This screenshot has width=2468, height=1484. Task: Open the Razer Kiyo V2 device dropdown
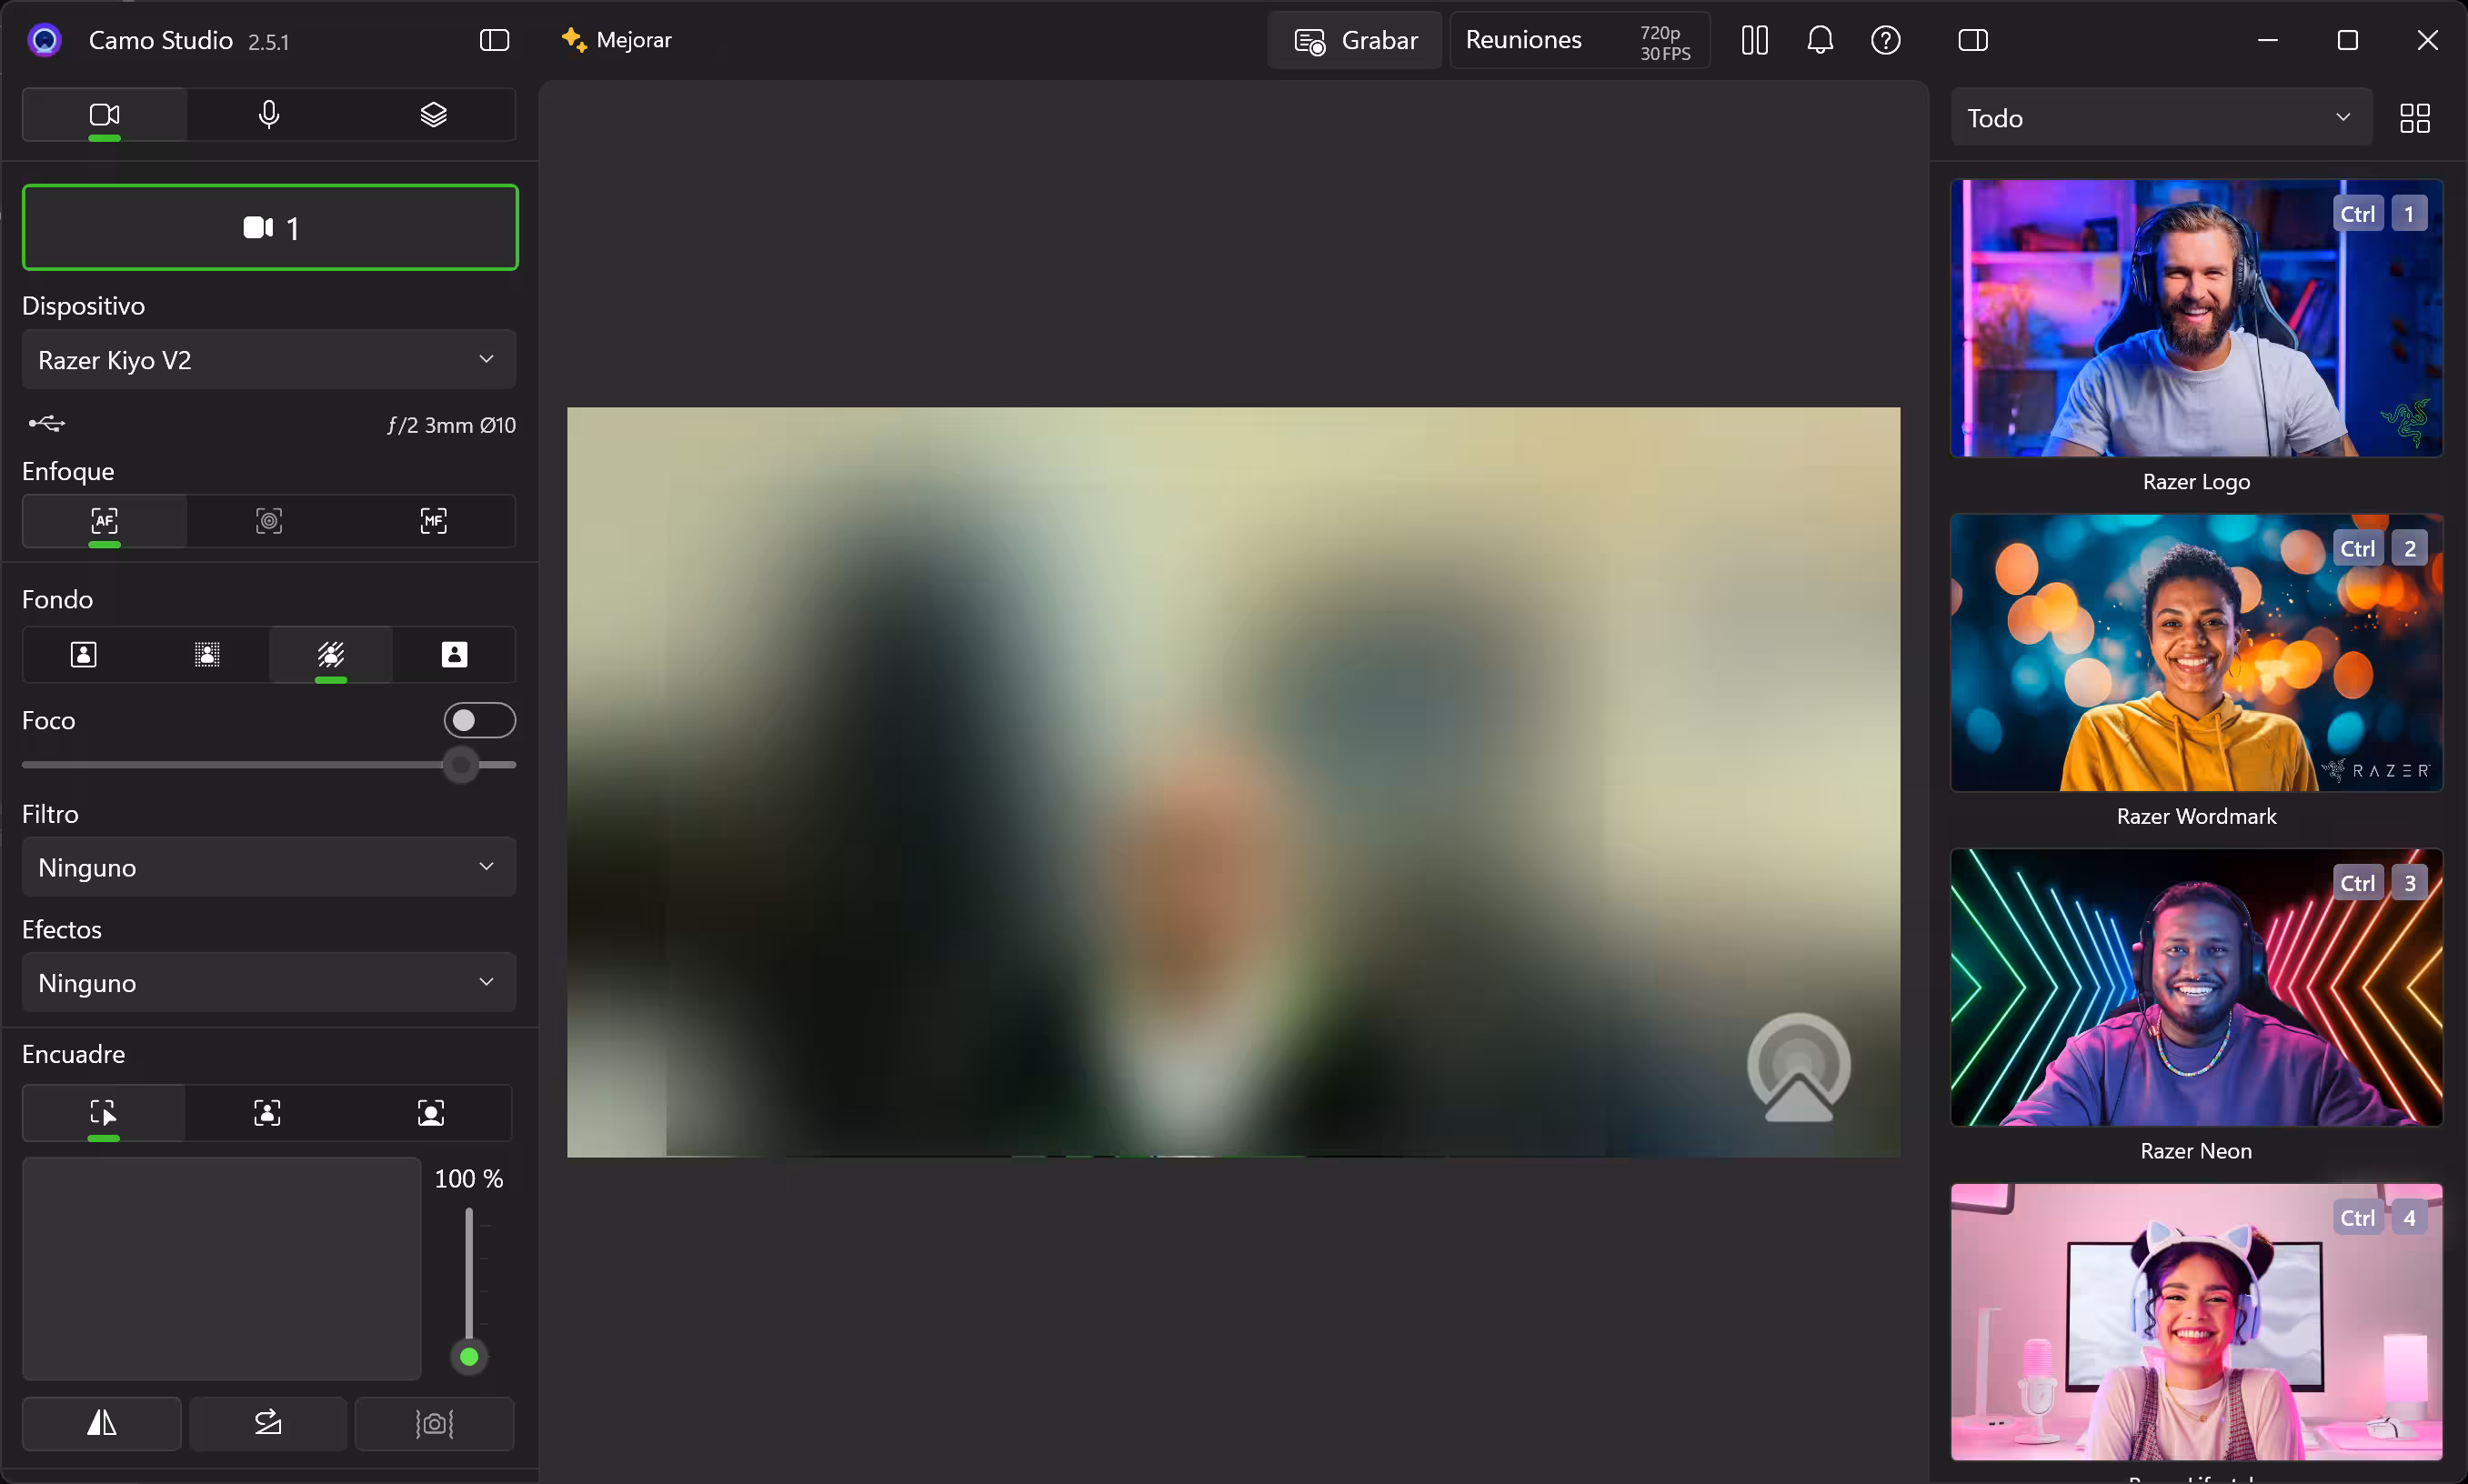(268, 359)
